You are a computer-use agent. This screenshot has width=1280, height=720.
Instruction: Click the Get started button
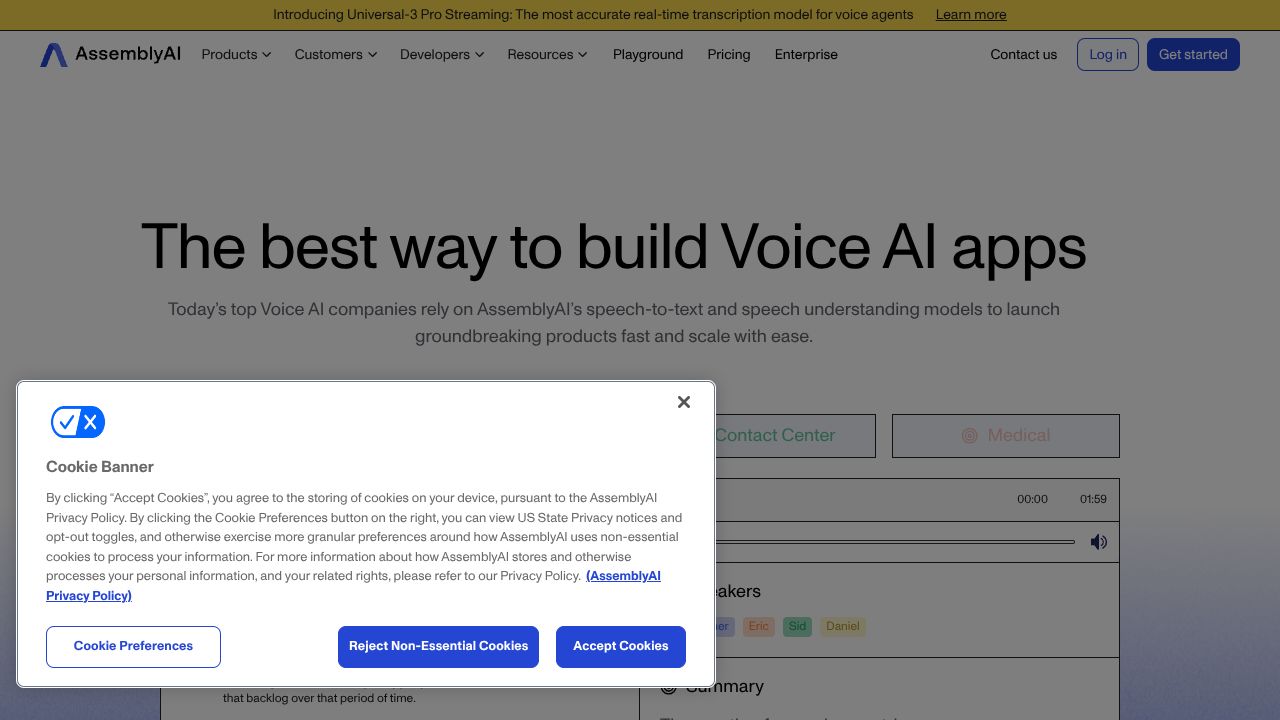[x=1192, y=55]
